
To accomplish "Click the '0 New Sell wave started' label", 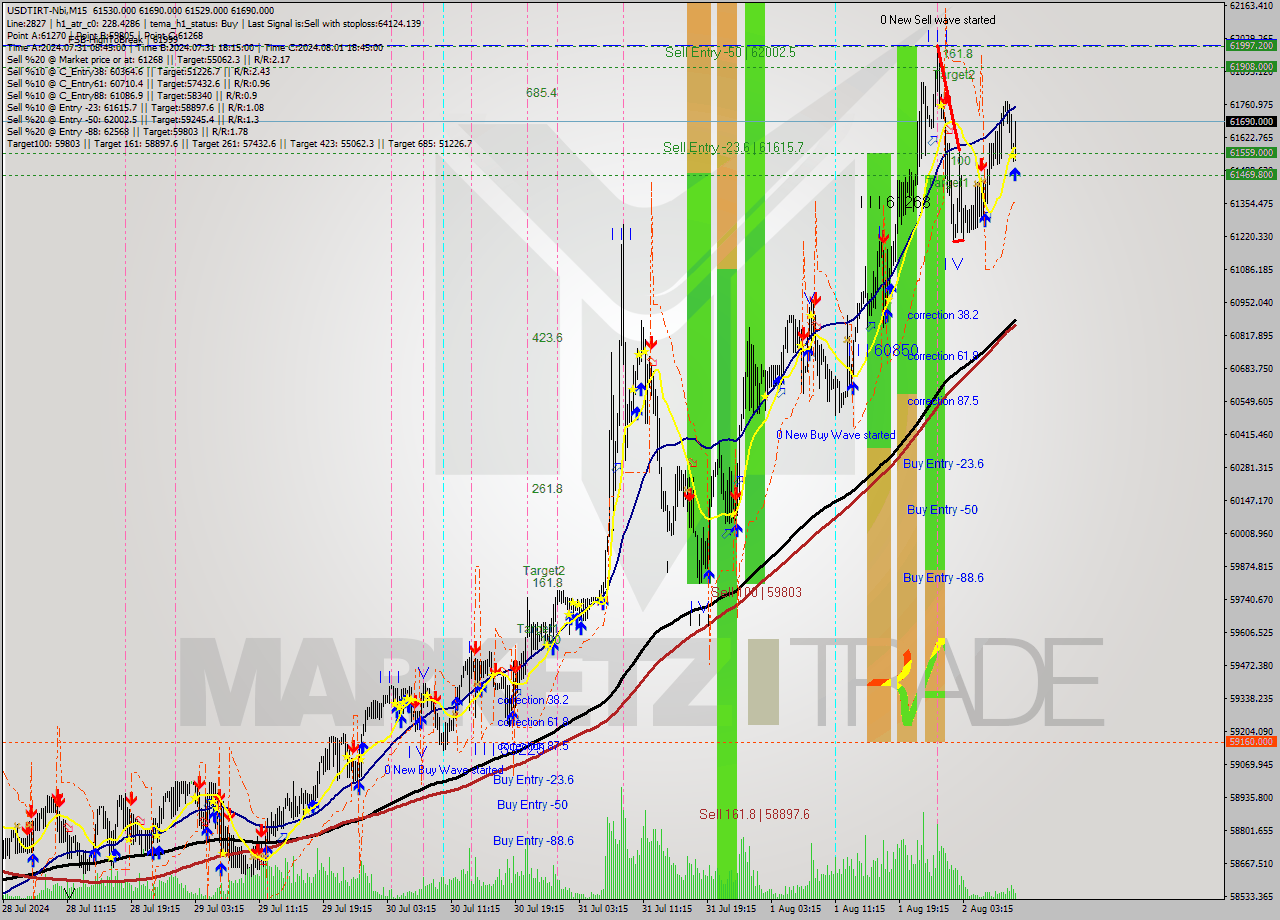I will (x=937, y=20).
